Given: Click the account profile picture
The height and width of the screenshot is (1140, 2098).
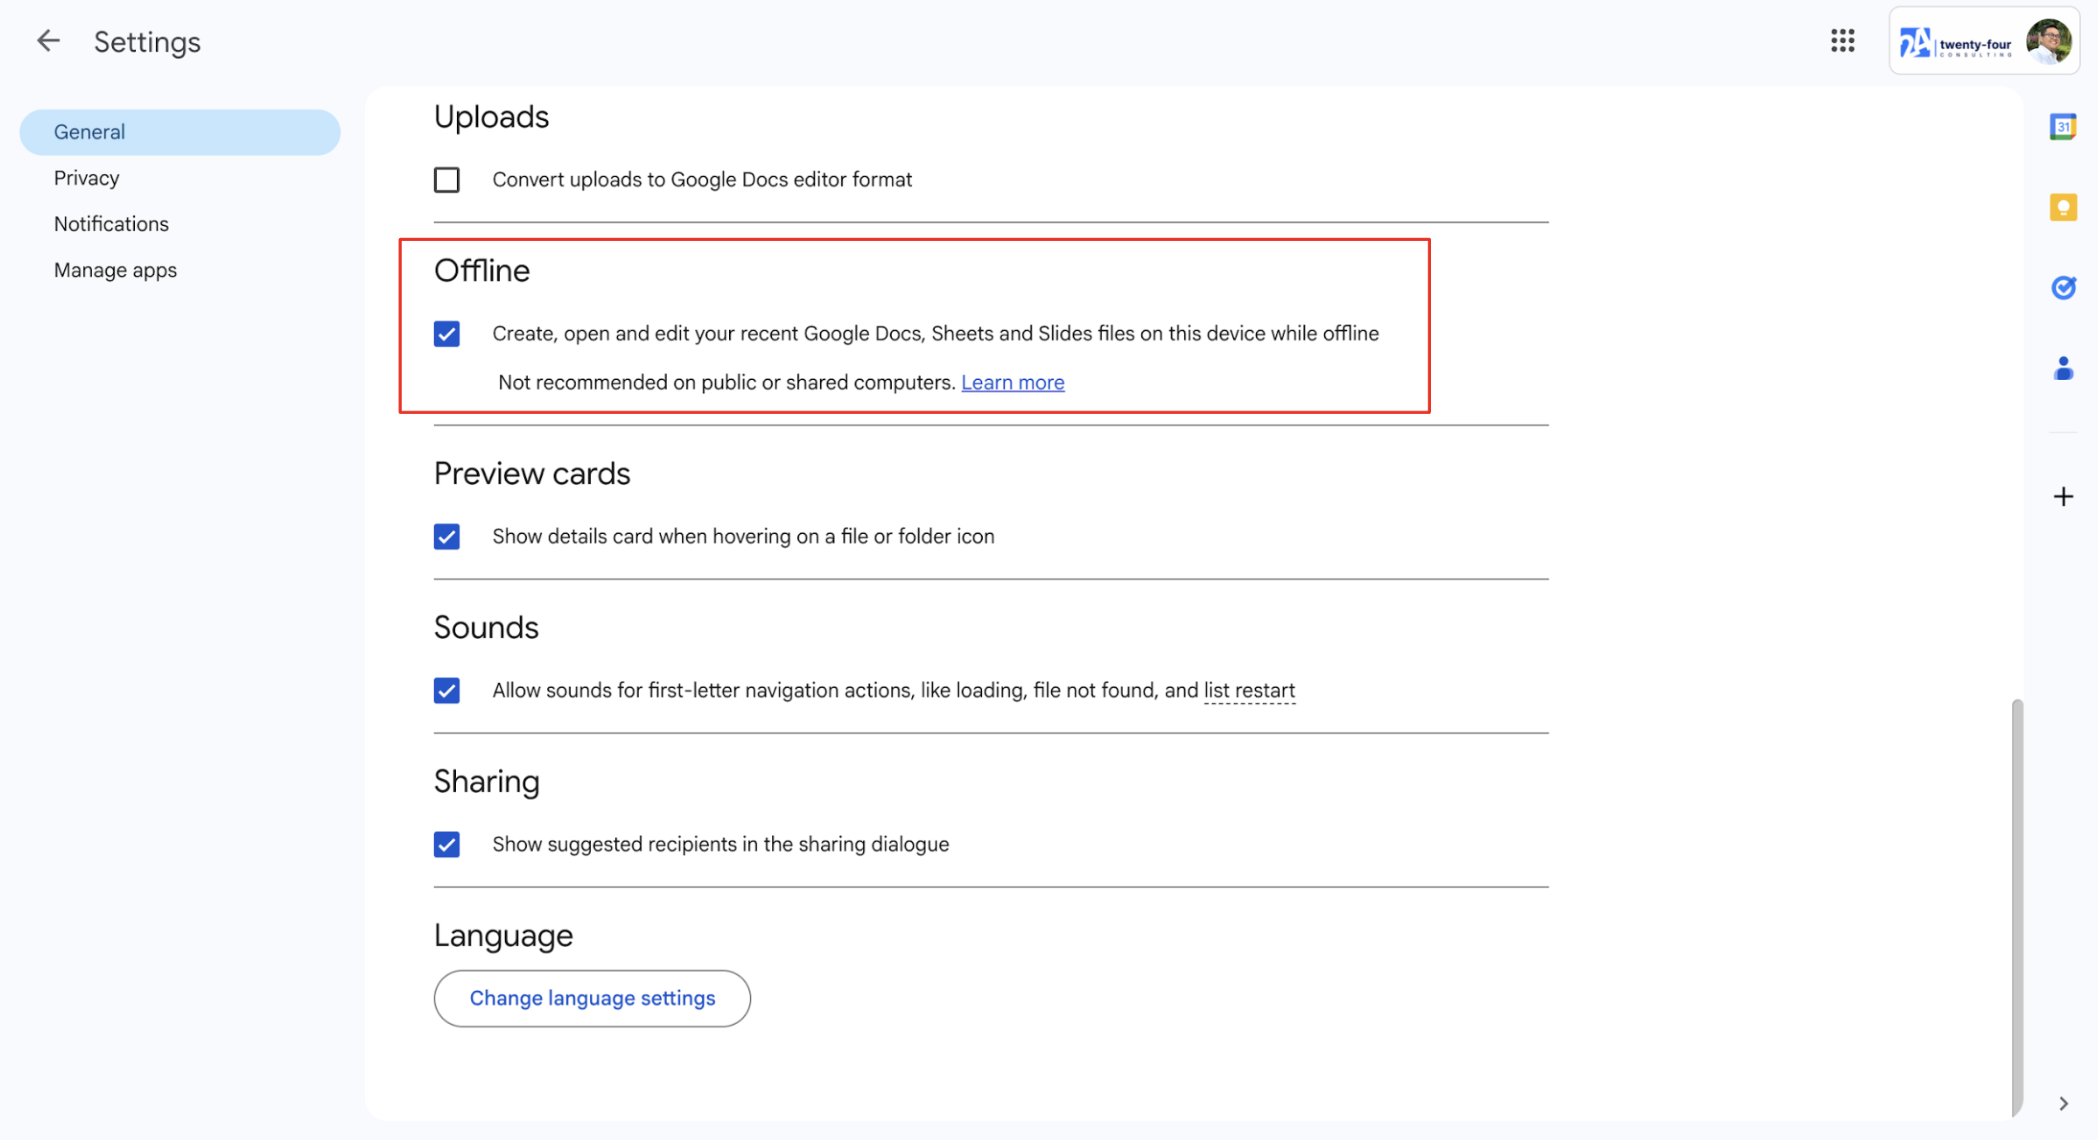Looking at the screenshot, I should click(x=2048, y=42).
